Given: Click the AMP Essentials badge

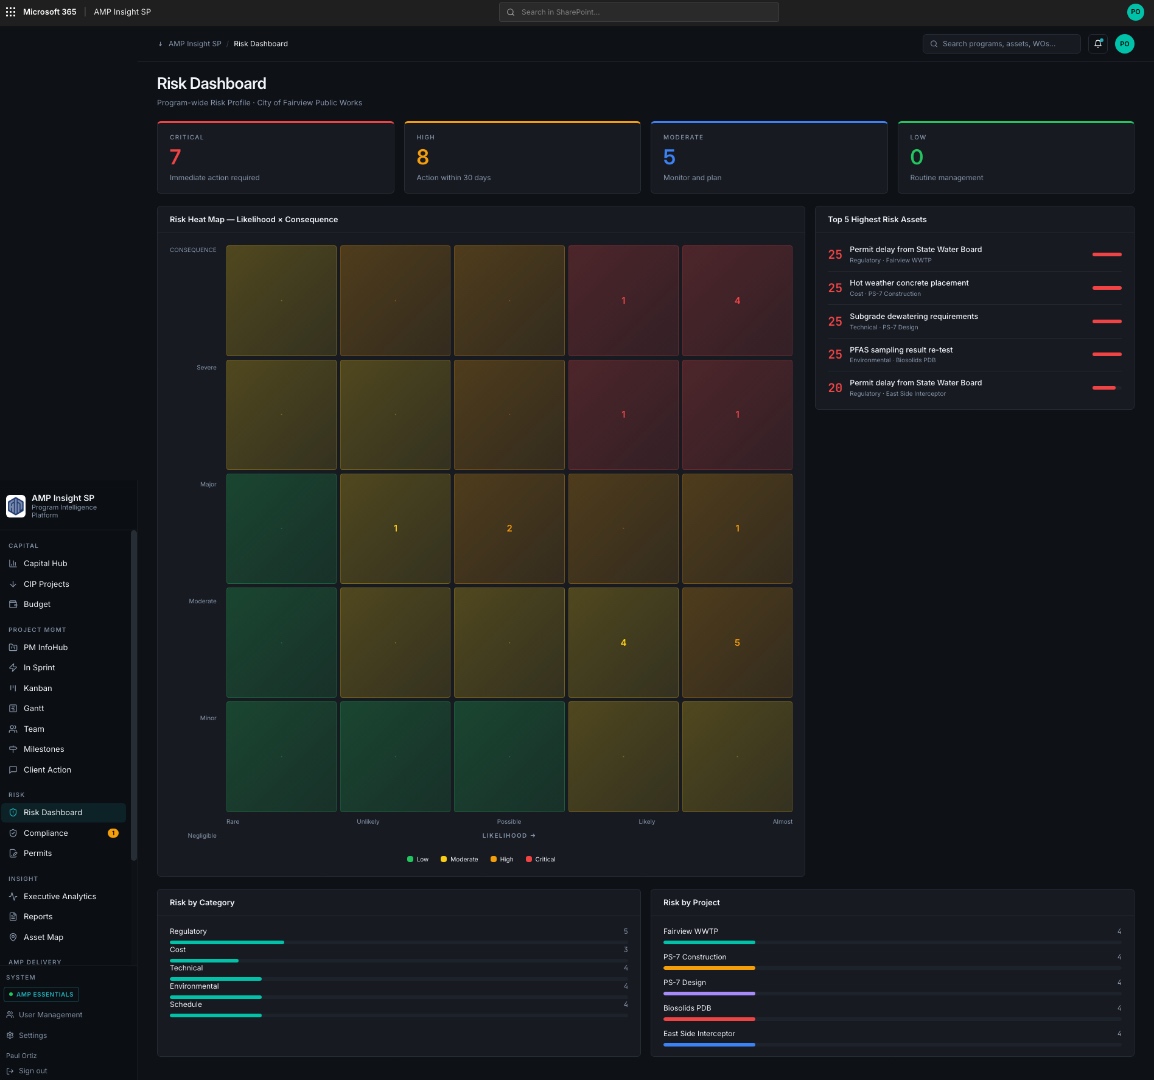Looking at the screenshot, I should point(41,995).
